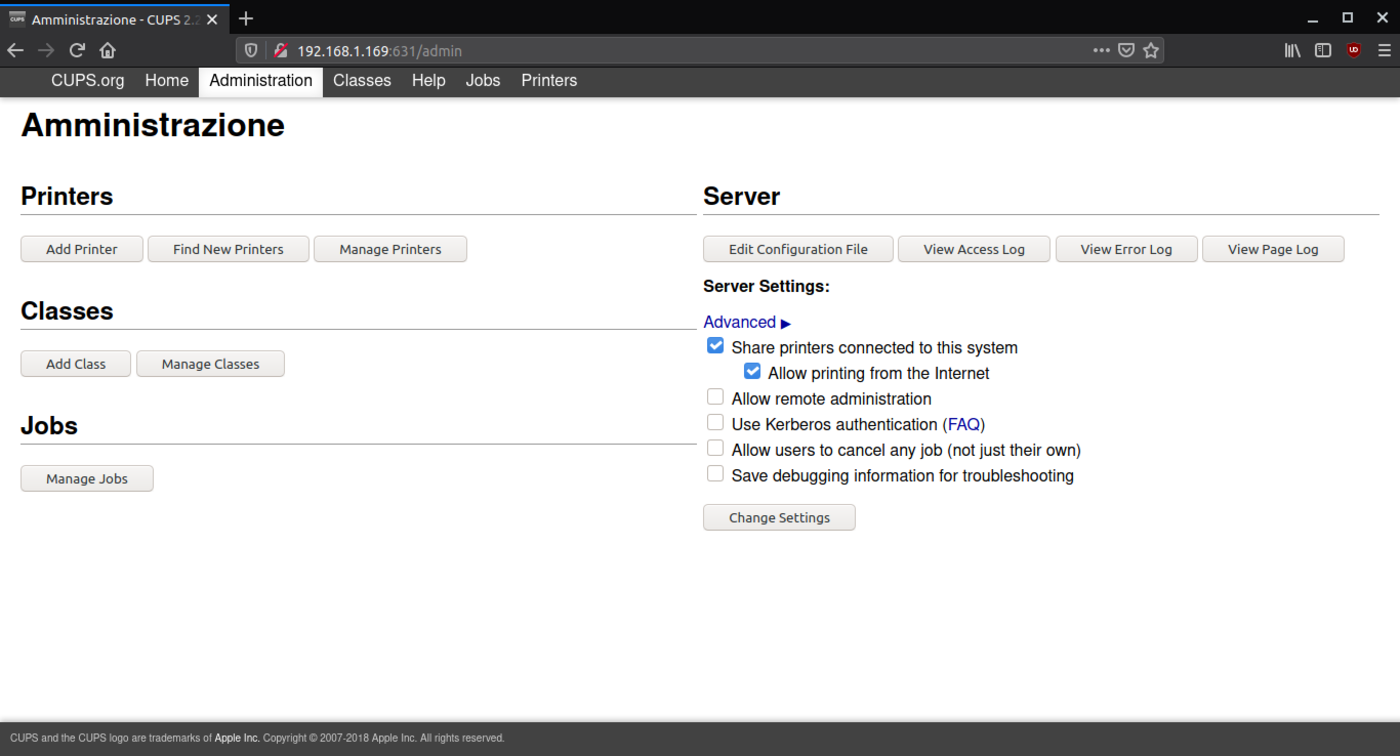Uncheck Share printers connected to this system
Viewport: 1400px width, 756px height.
tap(715, 345)
